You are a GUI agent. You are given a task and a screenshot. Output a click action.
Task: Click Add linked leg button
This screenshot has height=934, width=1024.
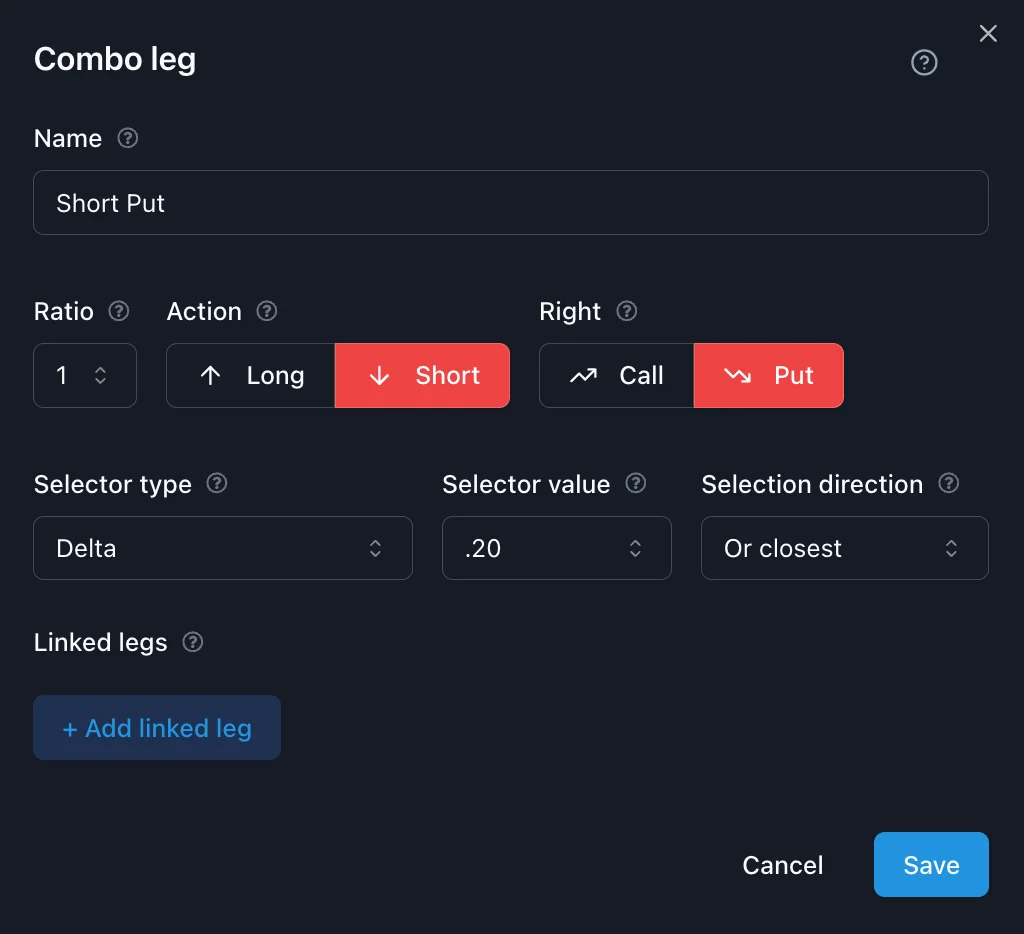[157, 728]
